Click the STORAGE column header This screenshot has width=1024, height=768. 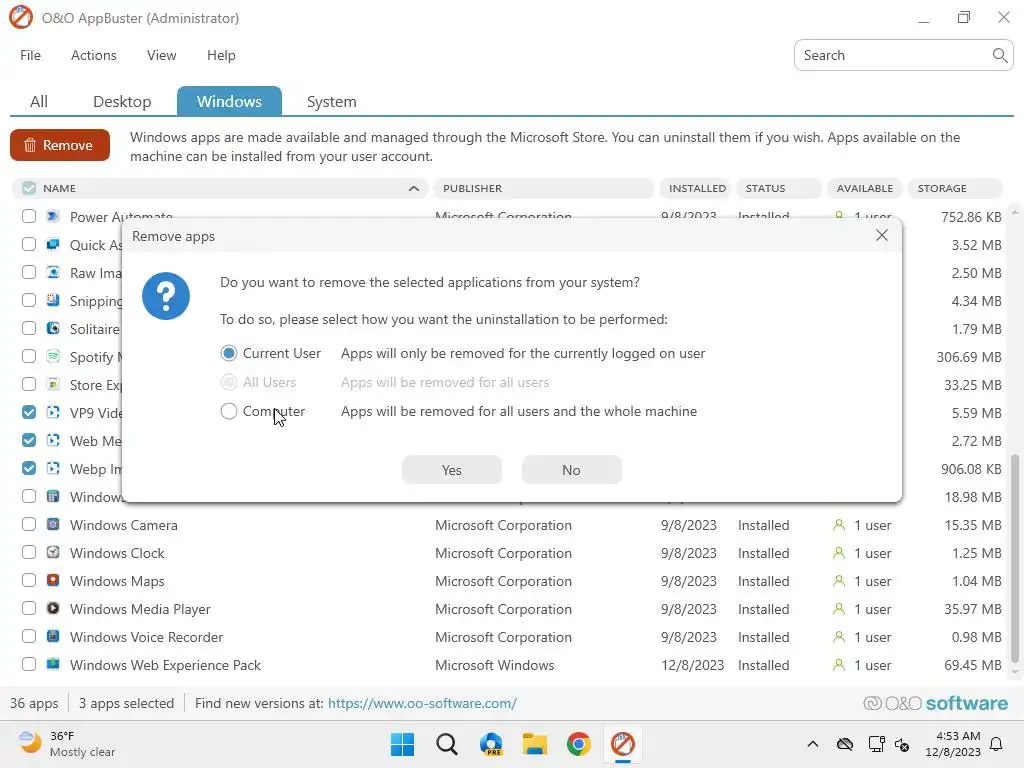pyautogui.click(x=955, y=188)
